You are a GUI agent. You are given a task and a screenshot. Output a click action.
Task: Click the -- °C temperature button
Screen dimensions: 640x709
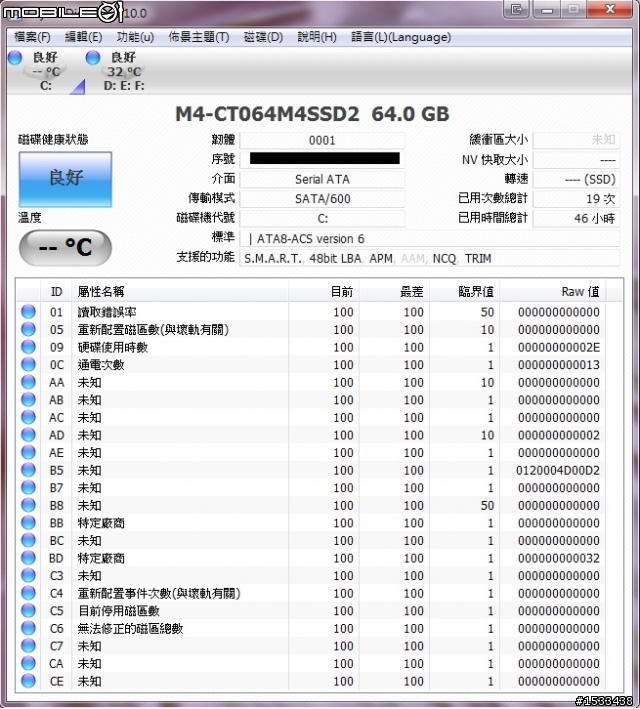65,247
